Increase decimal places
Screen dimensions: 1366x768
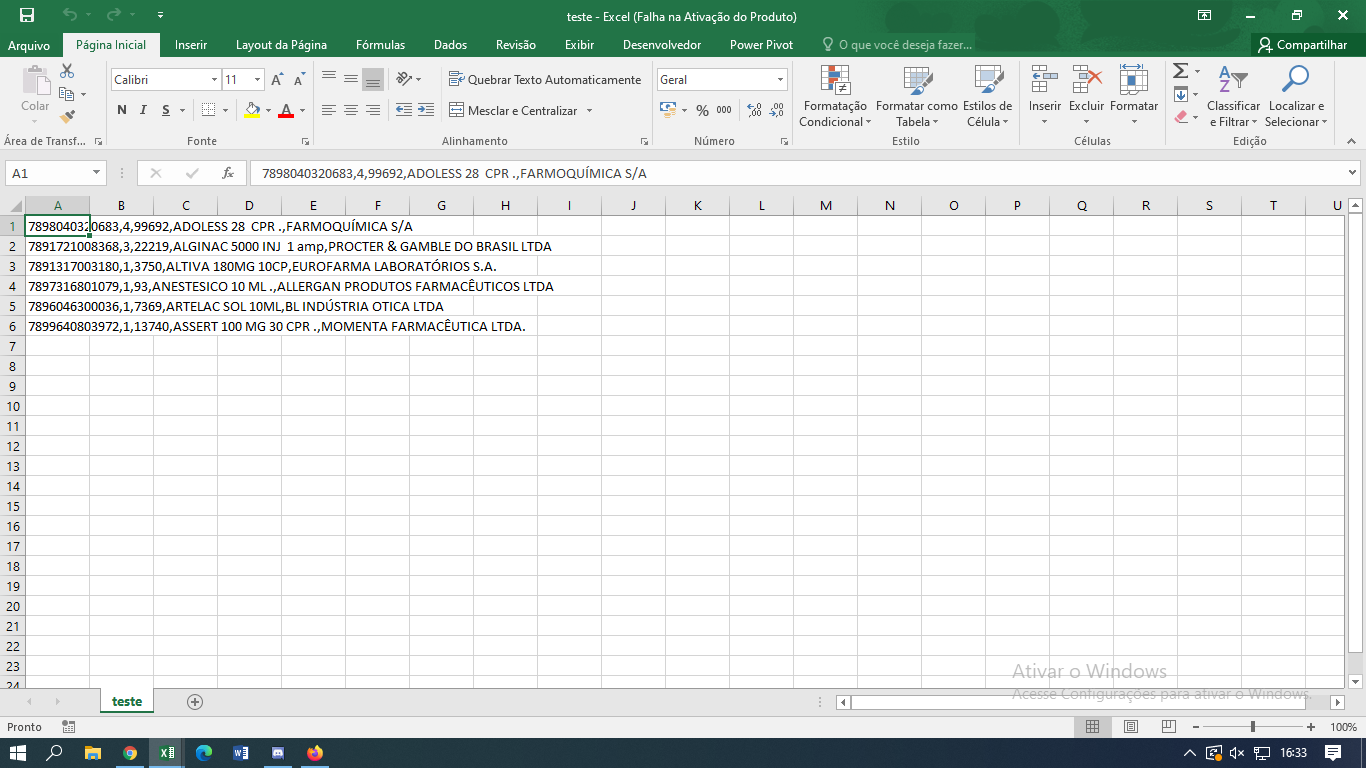pos(754,110)
